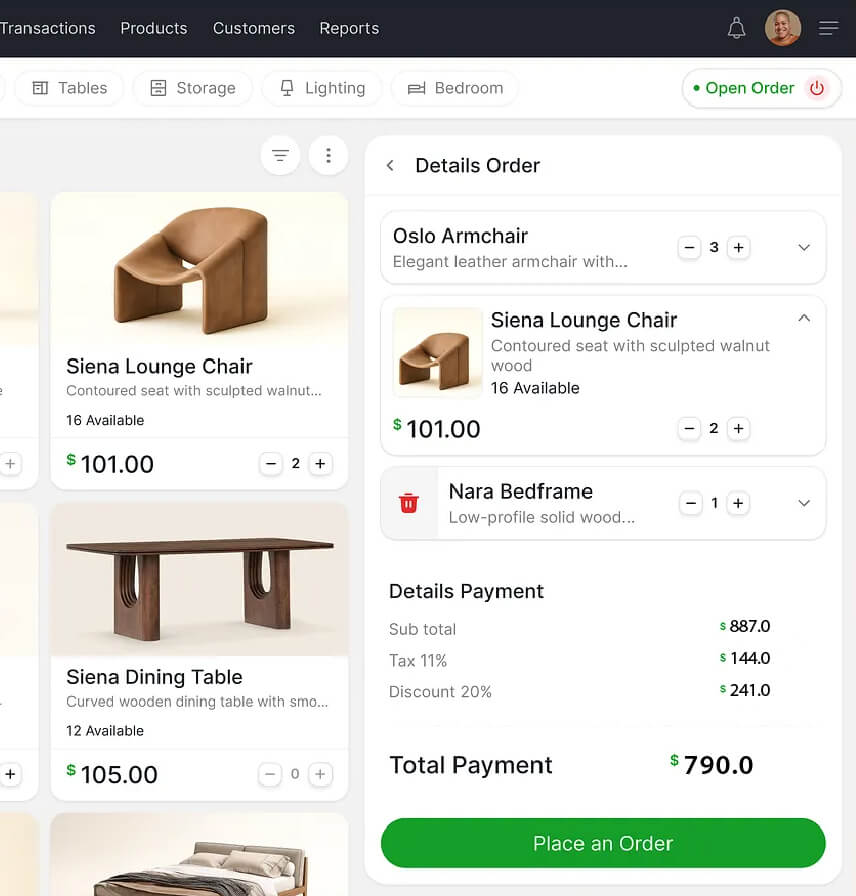Image resolution: width=856 pixels, height=896 pixels.
Task: Select the Tables category filter
Action: click(69, 88)
